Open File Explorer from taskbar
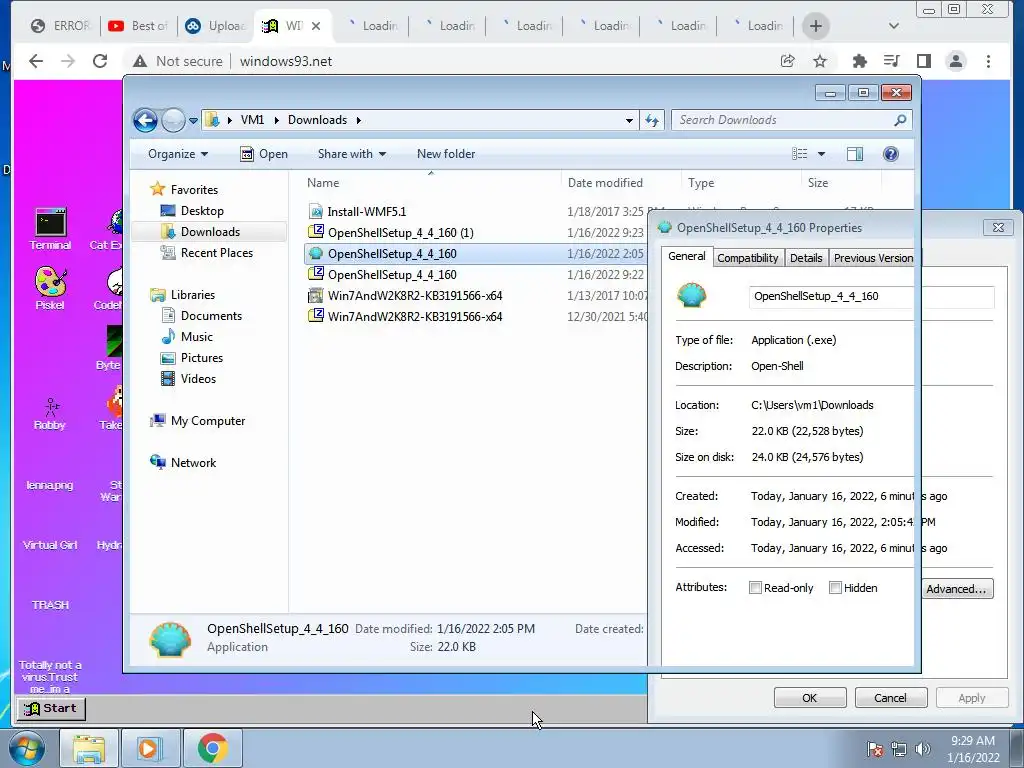This screenshot has height=768, width=1024. coord(89,748)
